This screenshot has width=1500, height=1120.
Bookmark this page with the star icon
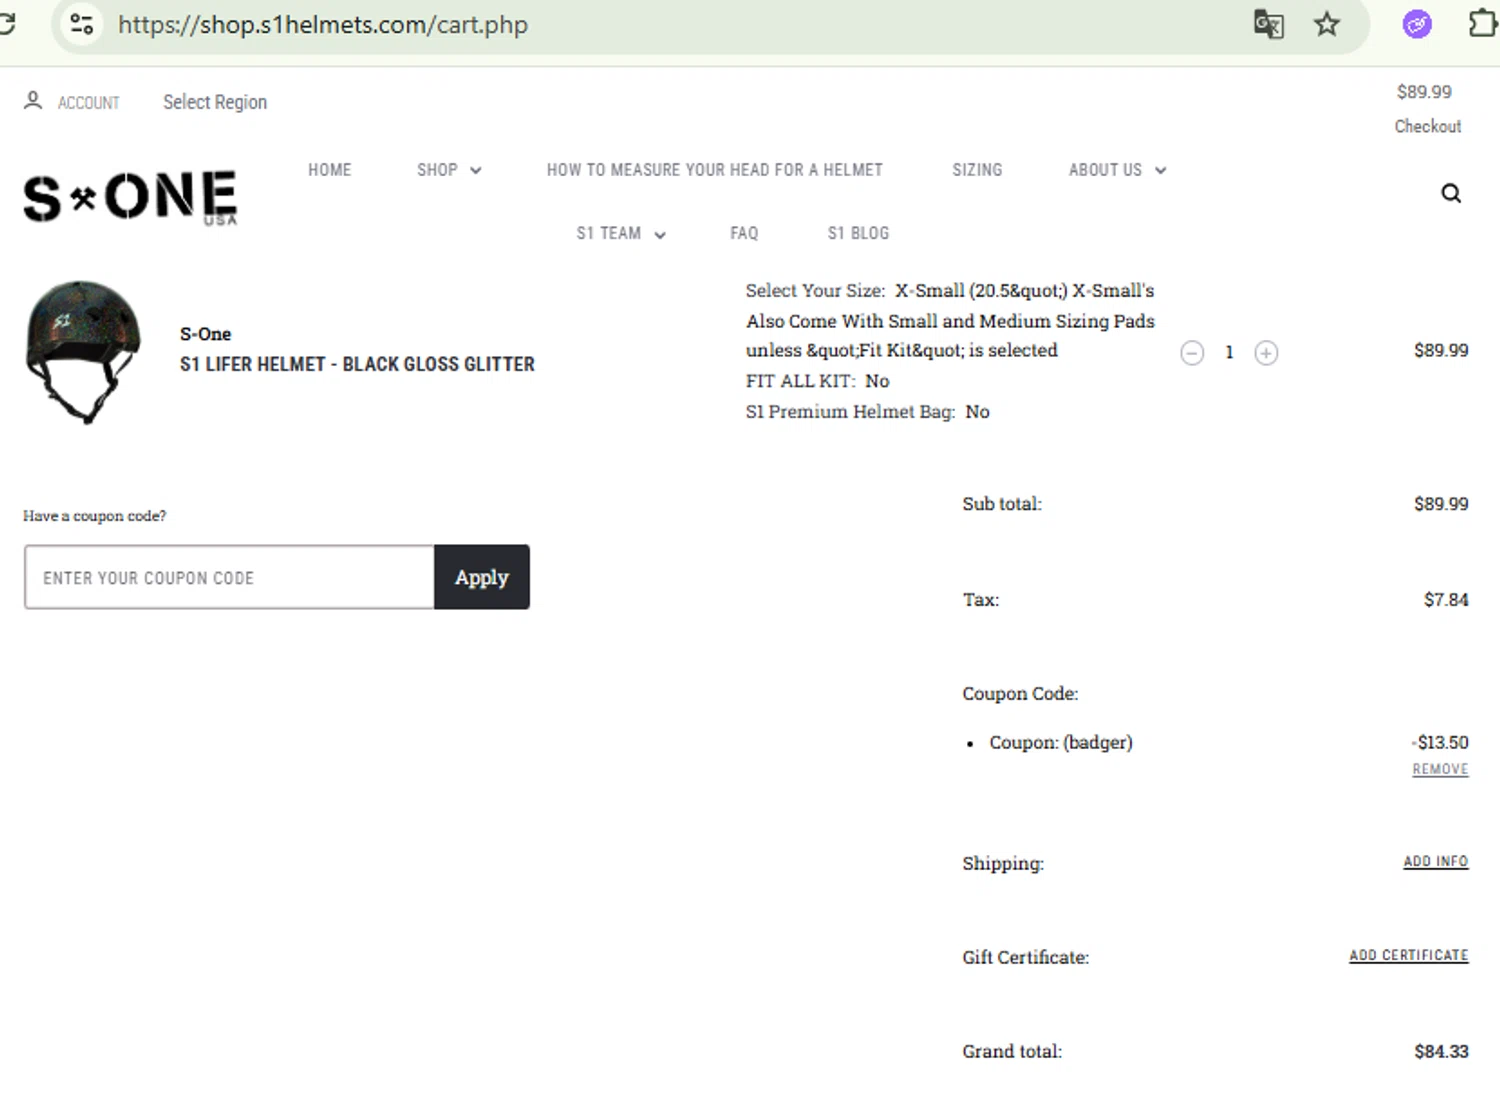[1327, 24]
